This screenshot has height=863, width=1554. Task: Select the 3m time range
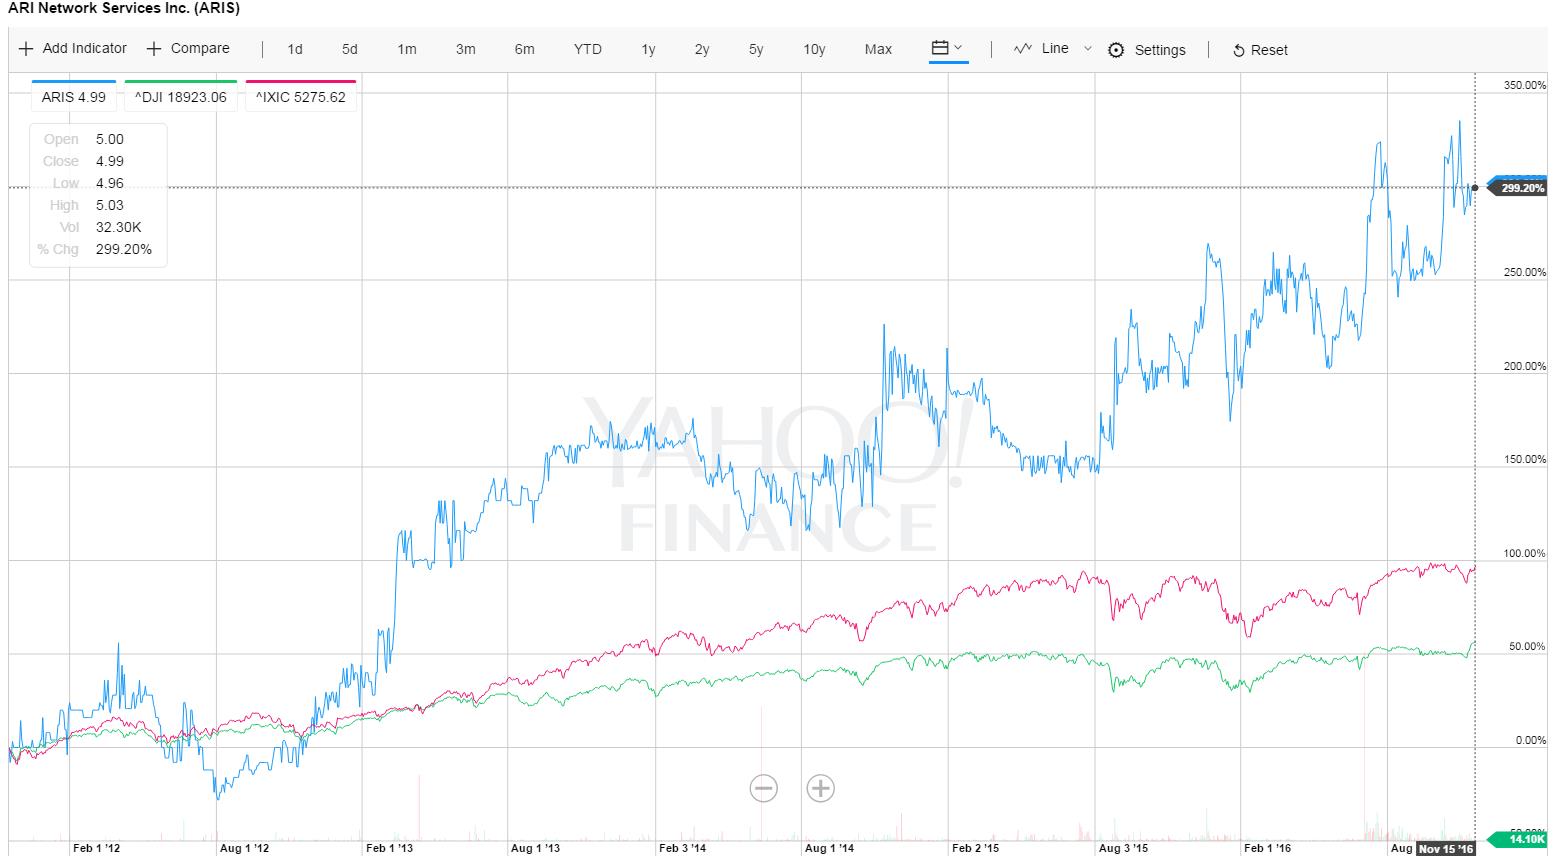coord(466,49)
